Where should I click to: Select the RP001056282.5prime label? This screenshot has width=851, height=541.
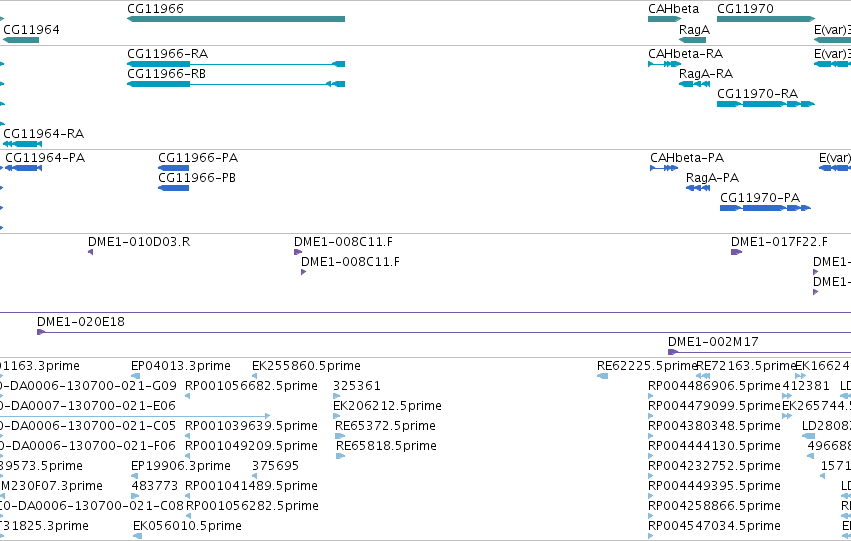tap(252, 506)
